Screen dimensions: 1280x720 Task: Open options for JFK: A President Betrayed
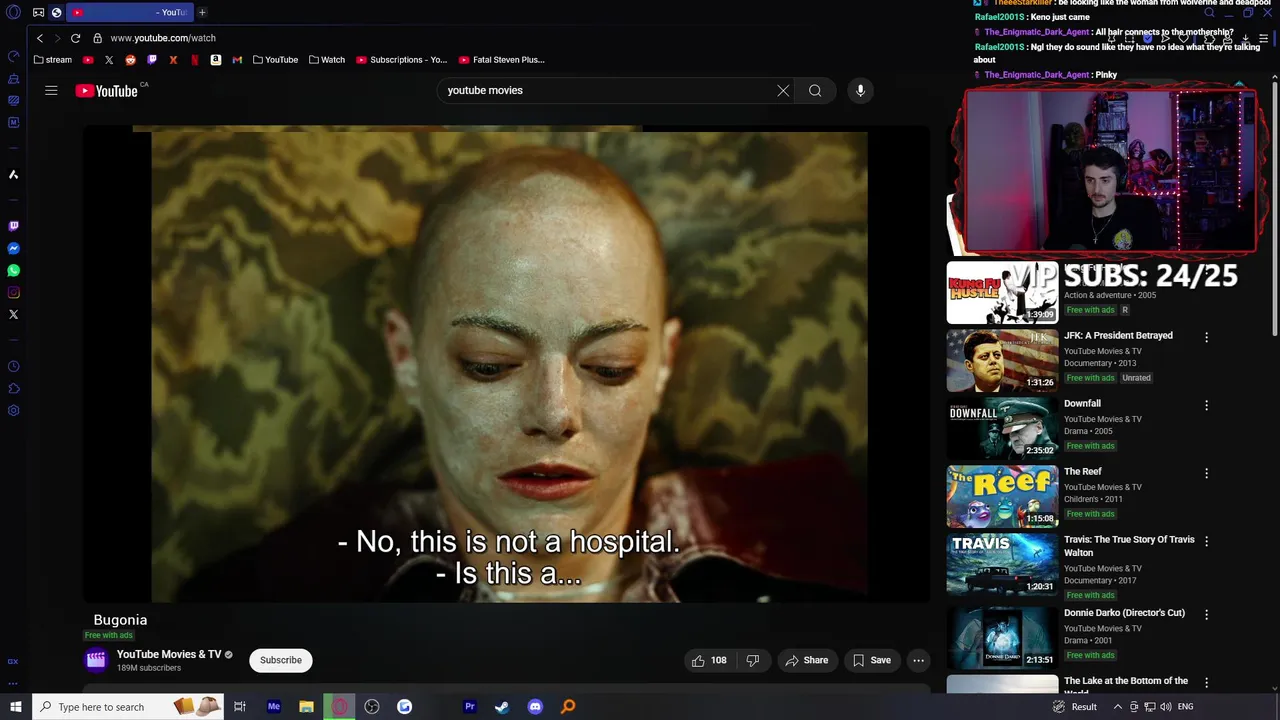point(1206,338)
